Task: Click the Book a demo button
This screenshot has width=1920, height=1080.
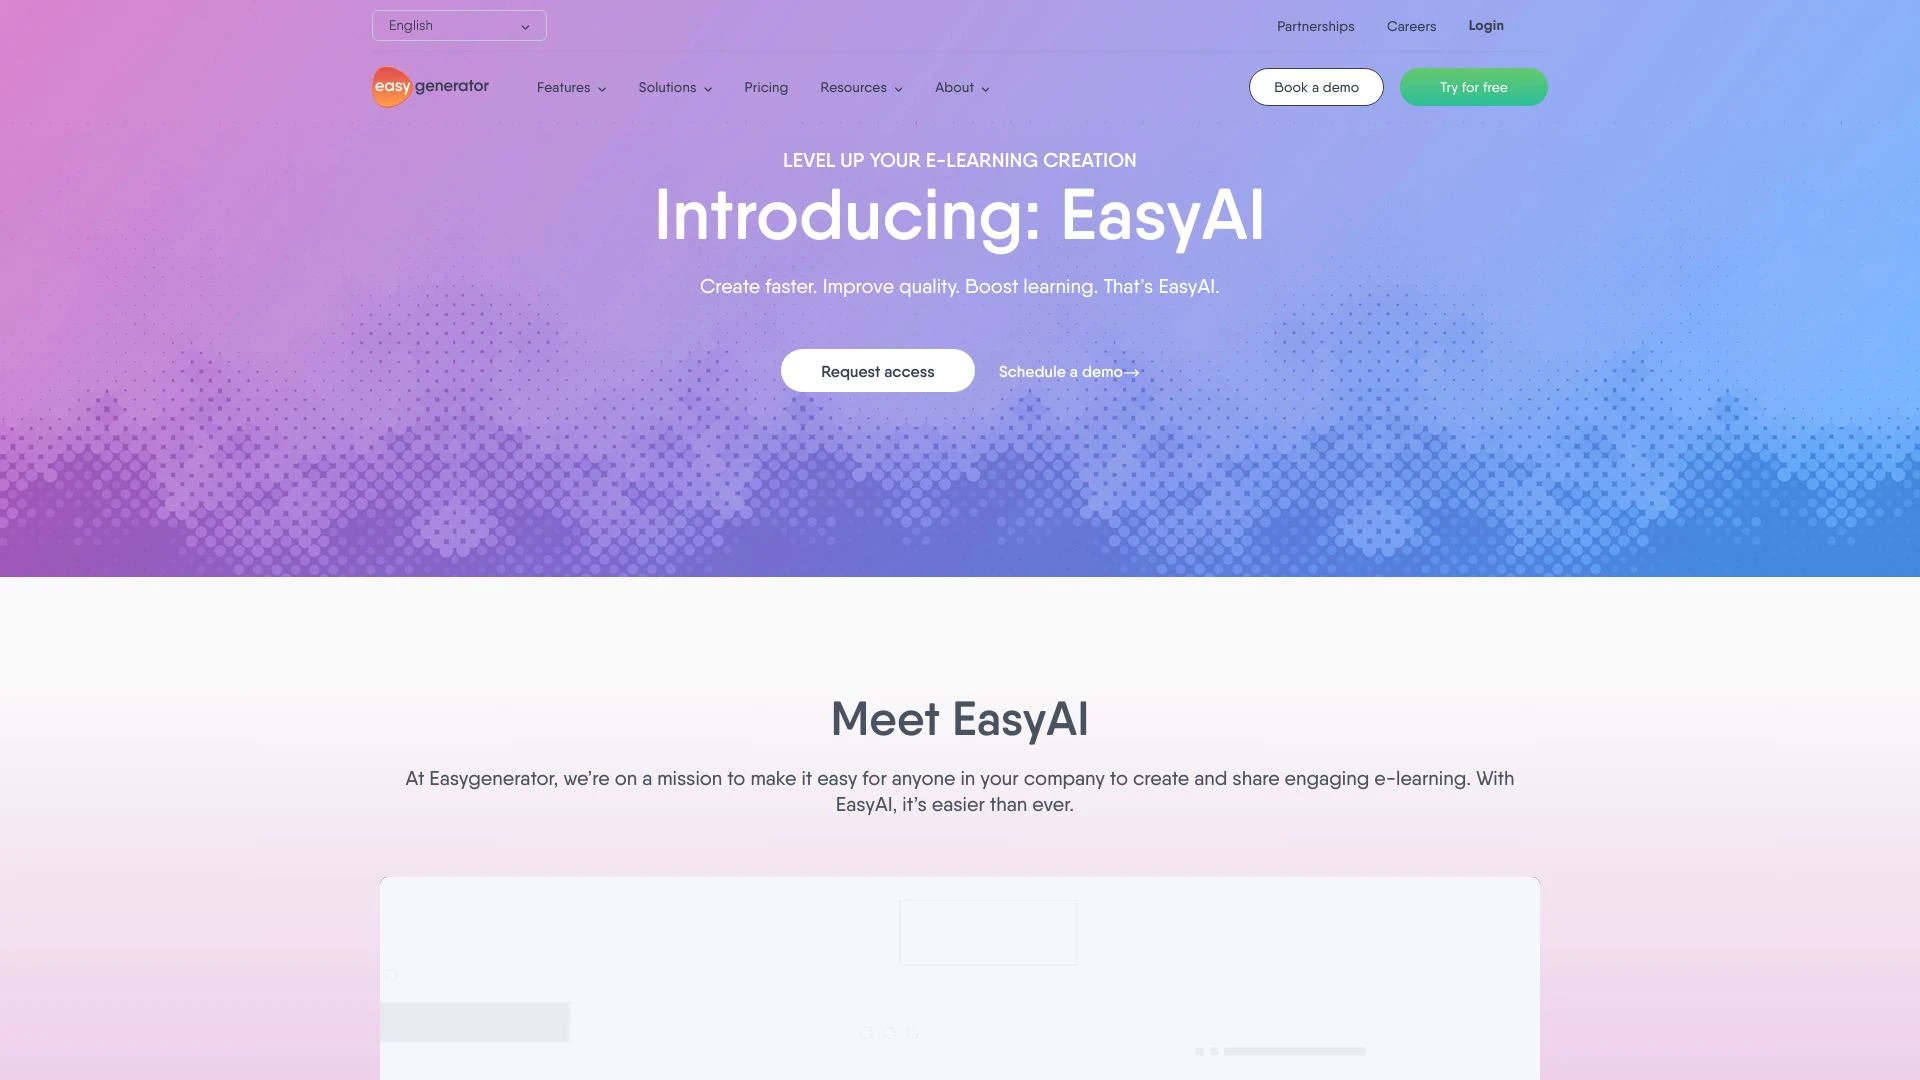Action: [x=1316, y=86]
